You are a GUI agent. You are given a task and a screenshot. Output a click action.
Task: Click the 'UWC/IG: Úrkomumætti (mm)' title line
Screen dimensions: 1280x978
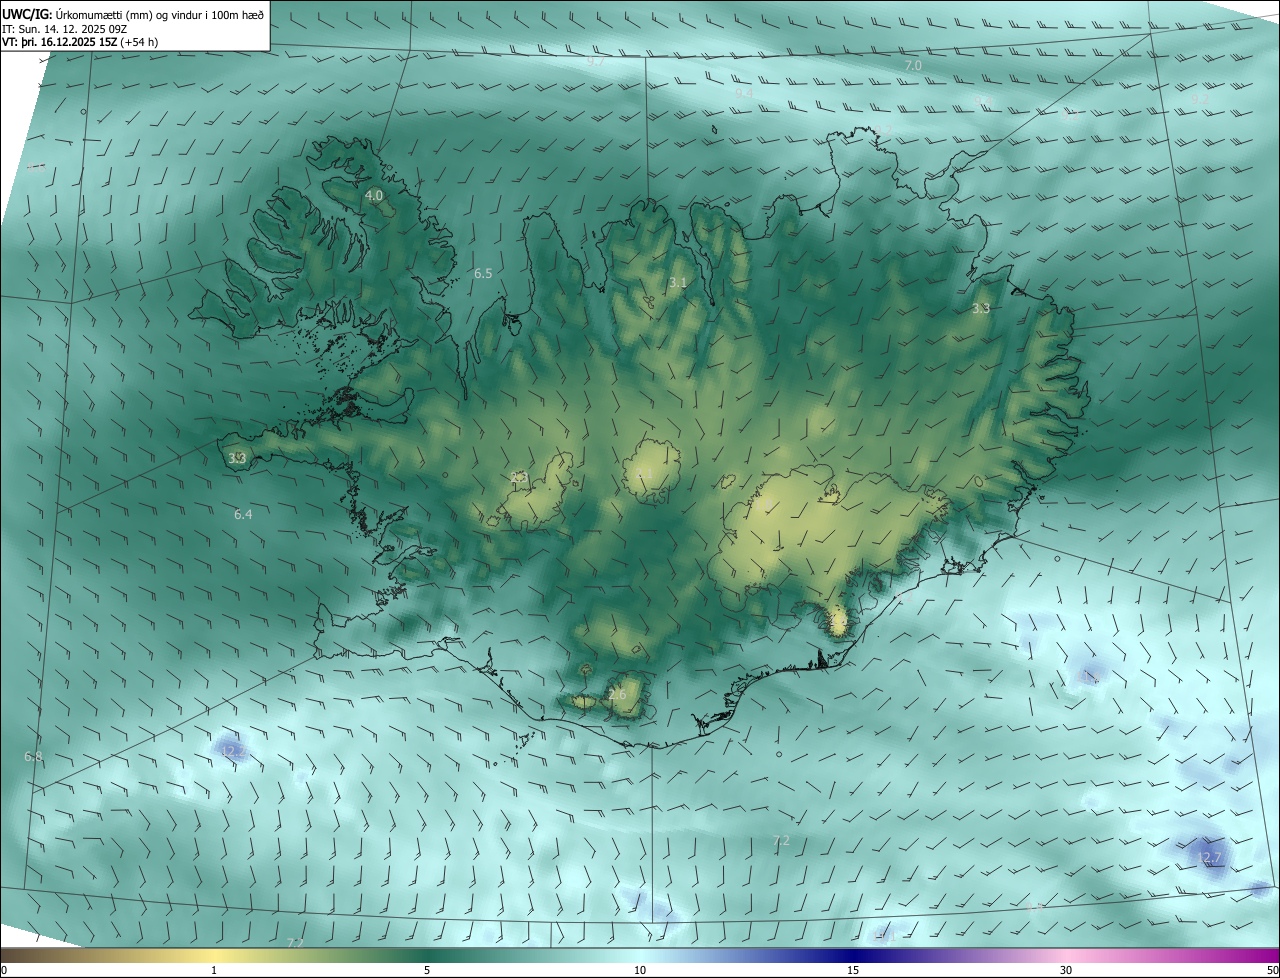(133, 14)
